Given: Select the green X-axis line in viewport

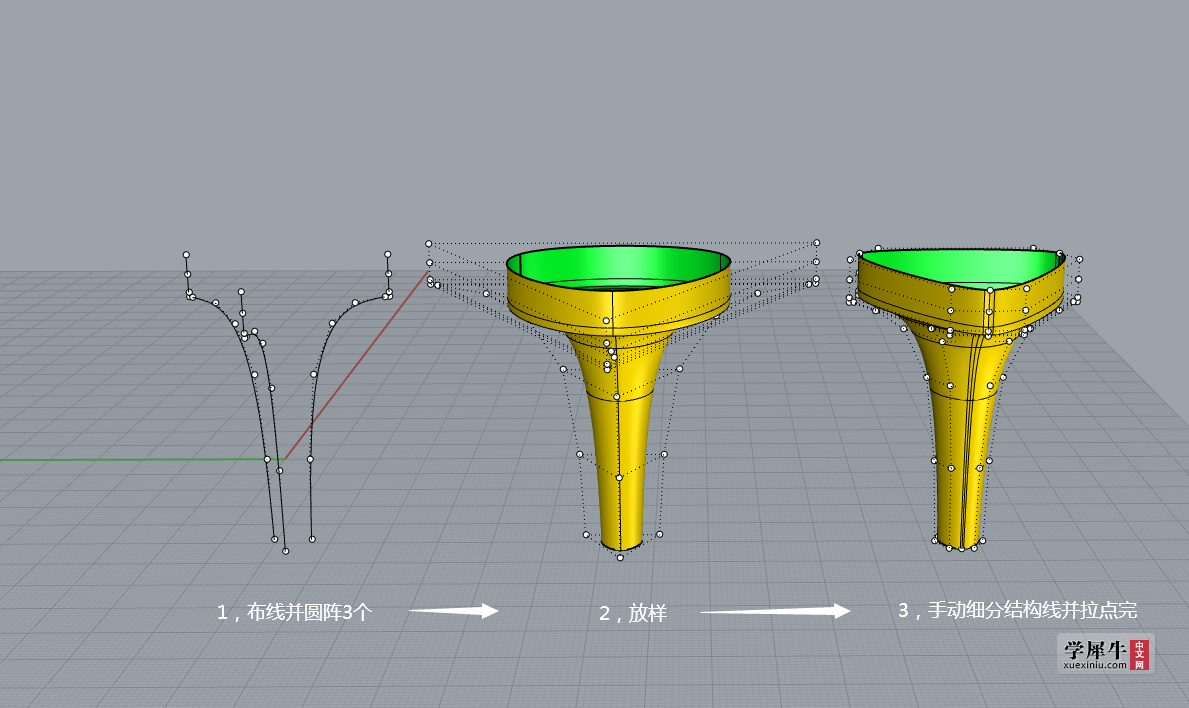Looking at the screenshot, I should (x=141, y=459).
